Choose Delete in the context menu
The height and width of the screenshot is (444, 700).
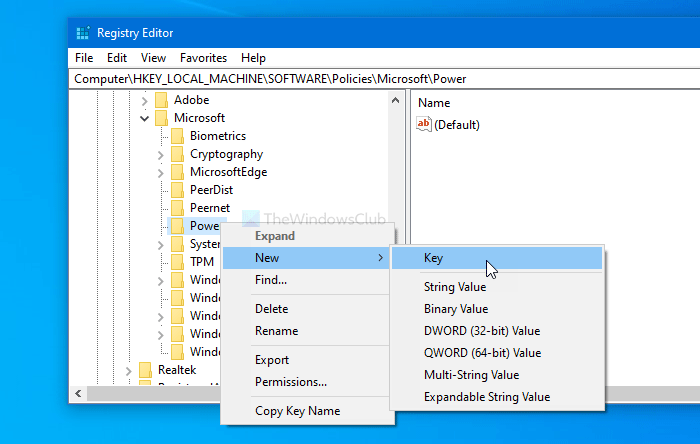coord(306,309)
